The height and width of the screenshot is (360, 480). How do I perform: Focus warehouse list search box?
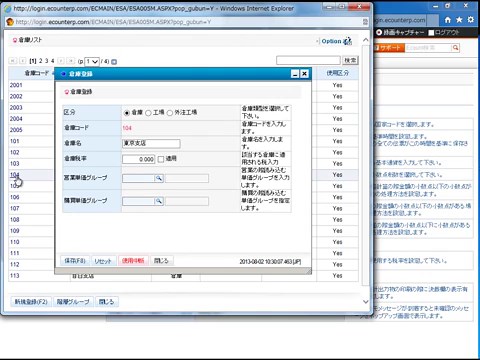[308, 60]
